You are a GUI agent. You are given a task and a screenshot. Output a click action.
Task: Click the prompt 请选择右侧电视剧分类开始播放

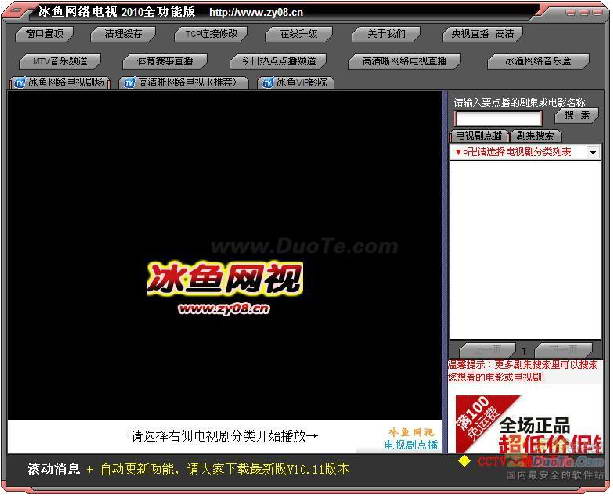pyautogui.click(x=225, y=436)
